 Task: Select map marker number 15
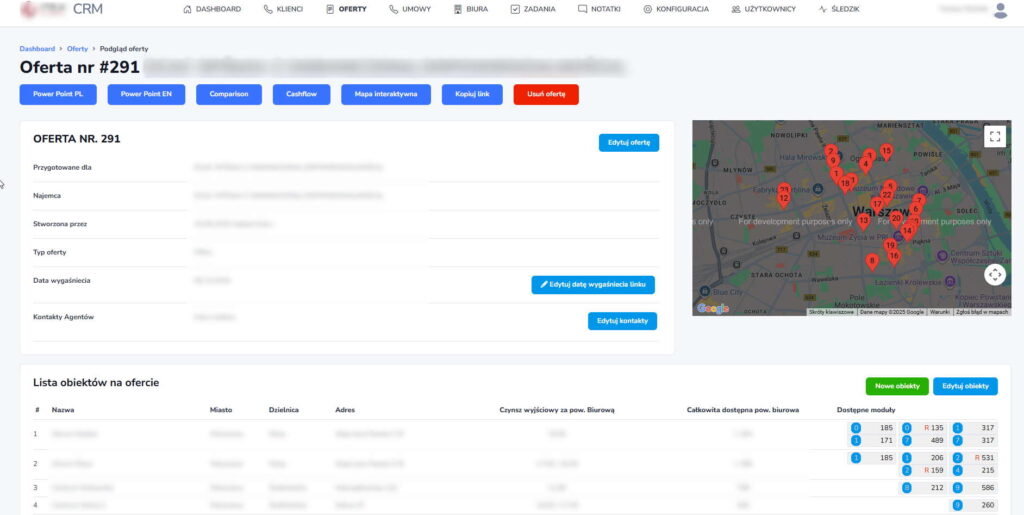click(x=885, y=152)
